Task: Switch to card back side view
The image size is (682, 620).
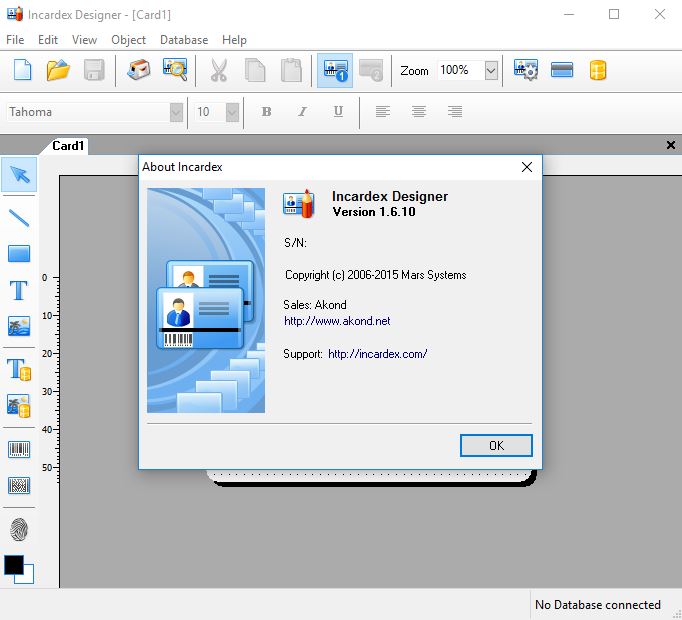Action: [x=371, y=70]
